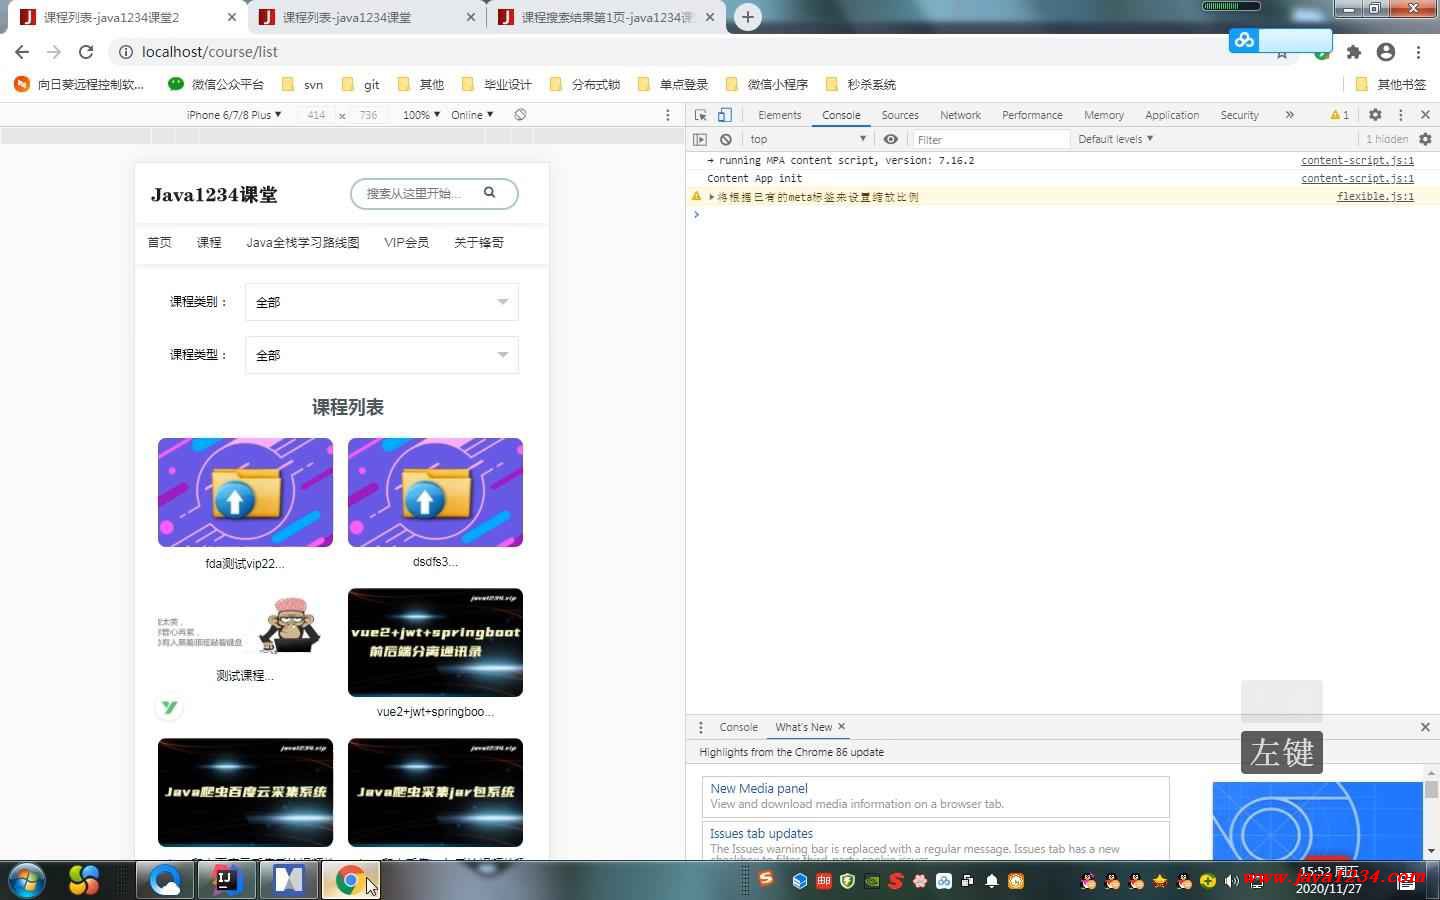
Task: Close the What's New drawer tab
Action: (842, 727)
